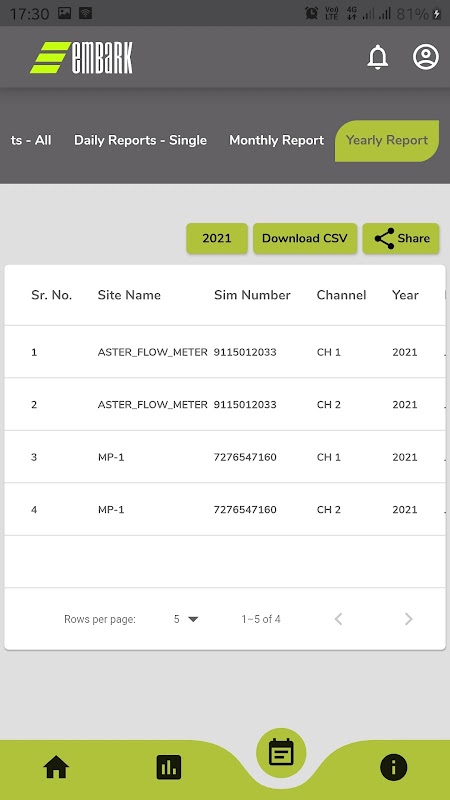Image resolution: width=450 pixels, height=800 pixels.
Task: Expand the rows per page dropdown
Action: point(186,619)
